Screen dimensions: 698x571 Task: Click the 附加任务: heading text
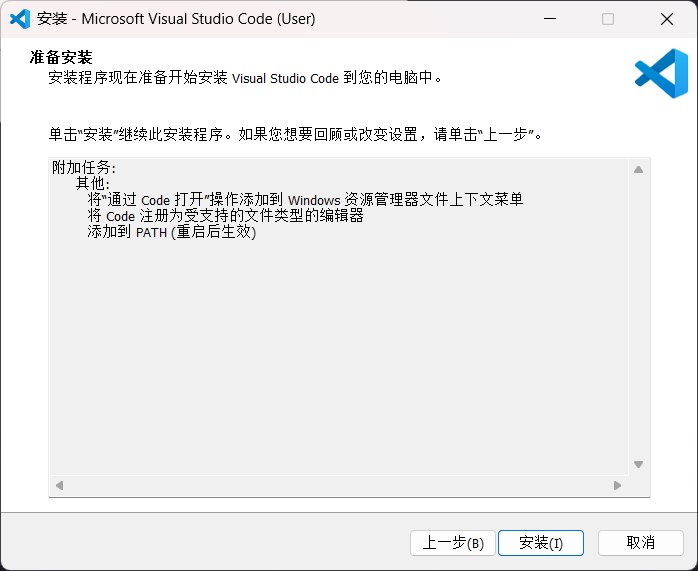[84, 168]
